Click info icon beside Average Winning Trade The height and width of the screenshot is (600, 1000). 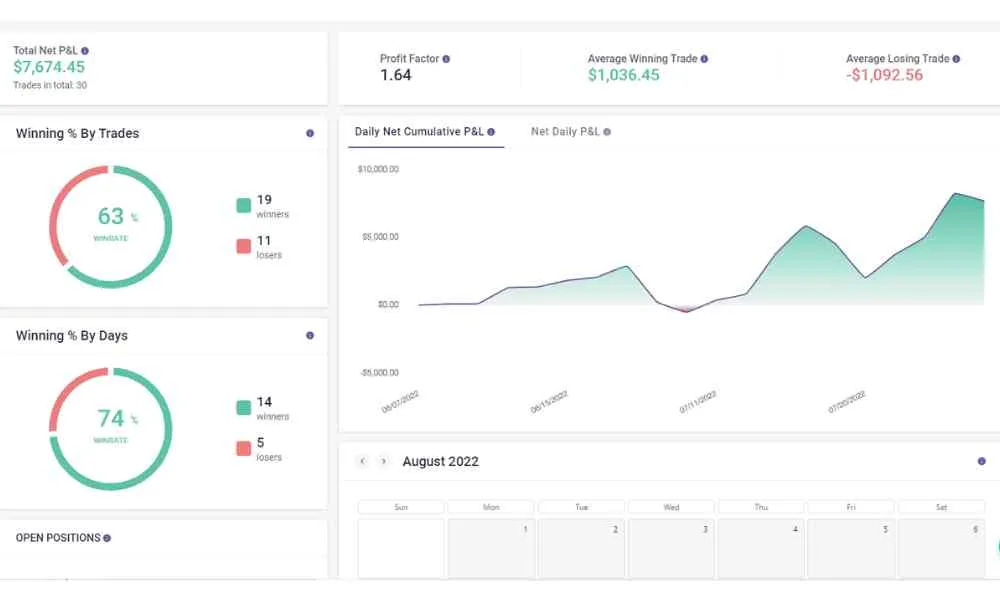[x=704, y=59]
